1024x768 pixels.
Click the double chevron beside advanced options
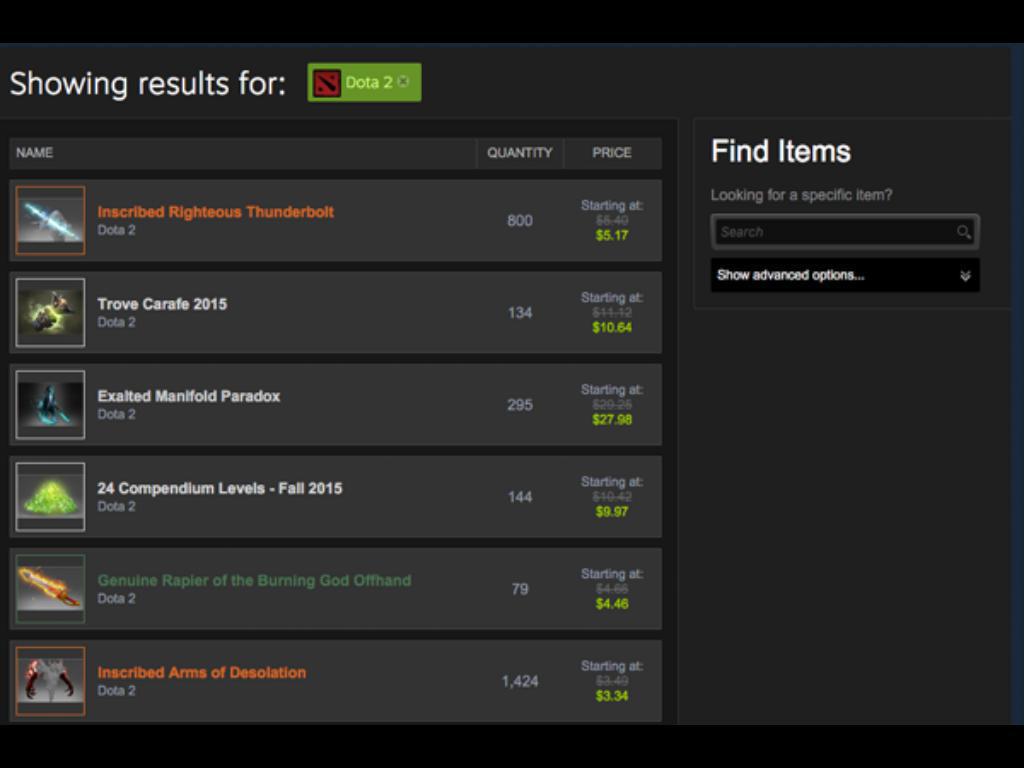point(965,276)
